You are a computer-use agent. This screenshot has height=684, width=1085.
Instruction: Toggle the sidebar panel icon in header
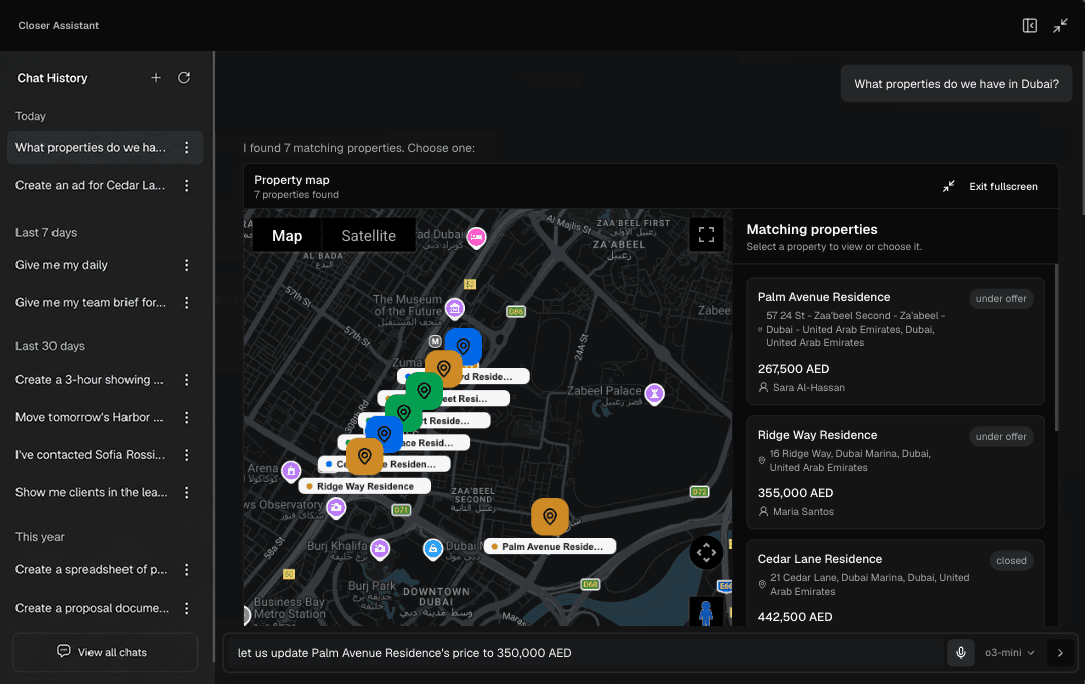pyautogui.click(x=1030, y=26)
